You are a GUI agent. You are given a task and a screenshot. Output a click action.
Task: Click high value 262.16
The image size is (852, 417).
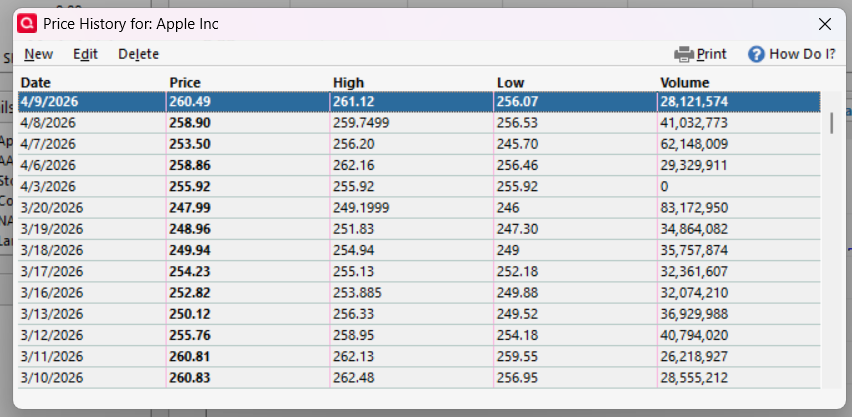pos(354,165)
